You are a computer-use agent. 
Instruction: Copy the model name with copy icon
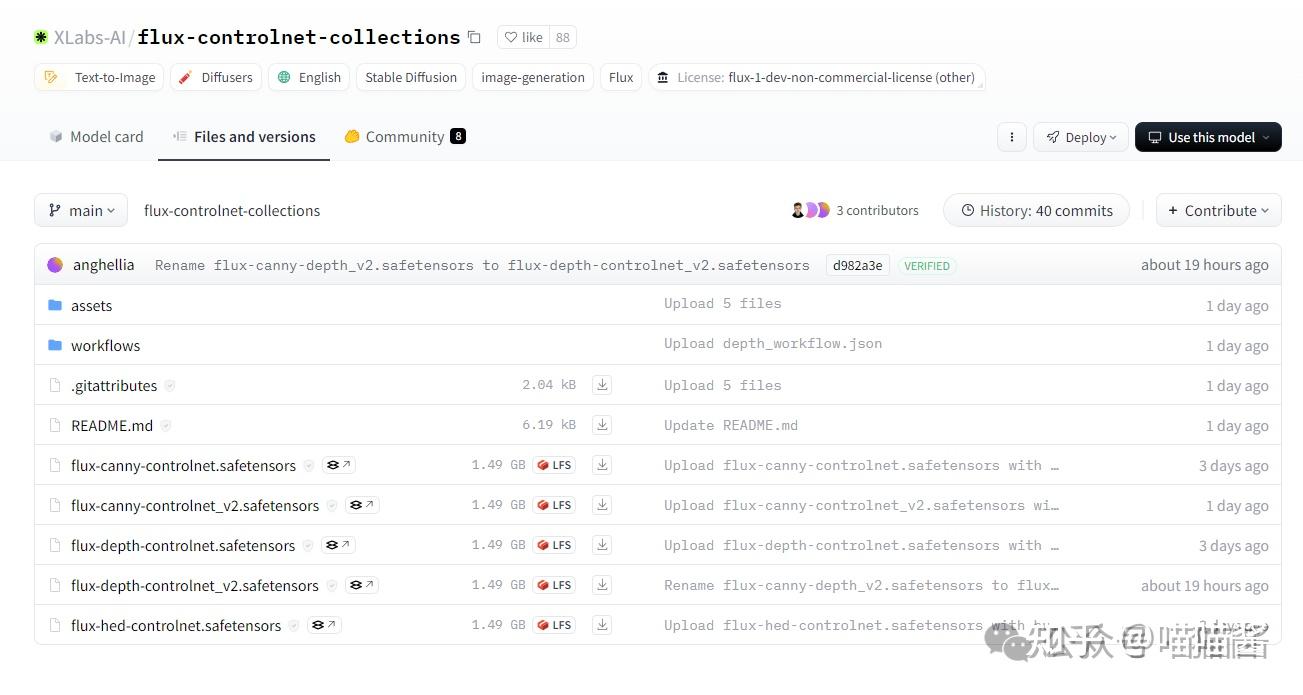474,38
